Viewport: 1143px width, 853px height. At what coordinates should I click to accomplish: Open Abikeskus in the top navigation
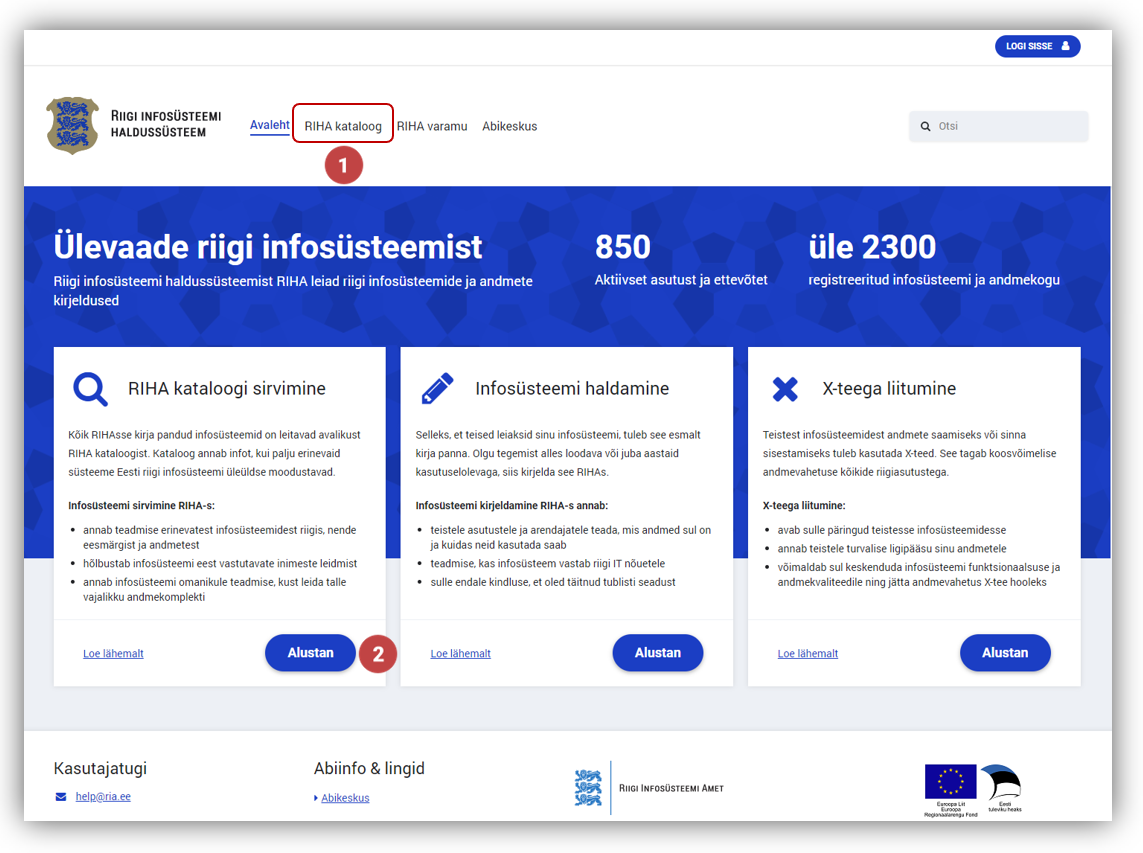click(x=510, y=126)
